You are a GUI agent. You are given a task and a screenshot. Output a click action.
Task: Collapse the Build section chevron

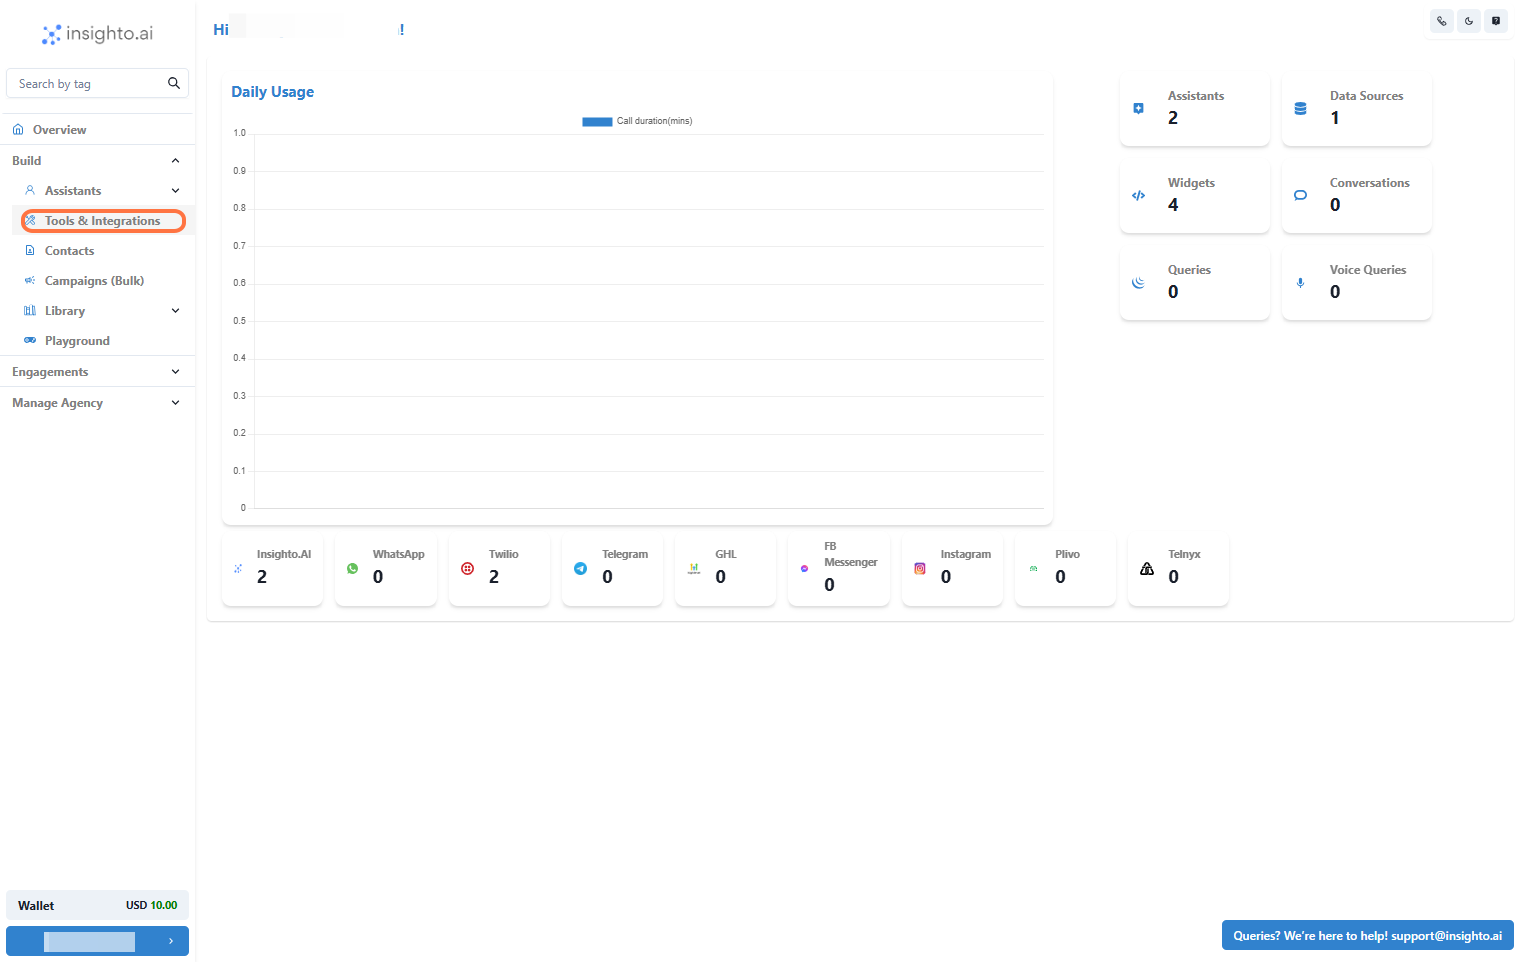click(x=176, y=161)
